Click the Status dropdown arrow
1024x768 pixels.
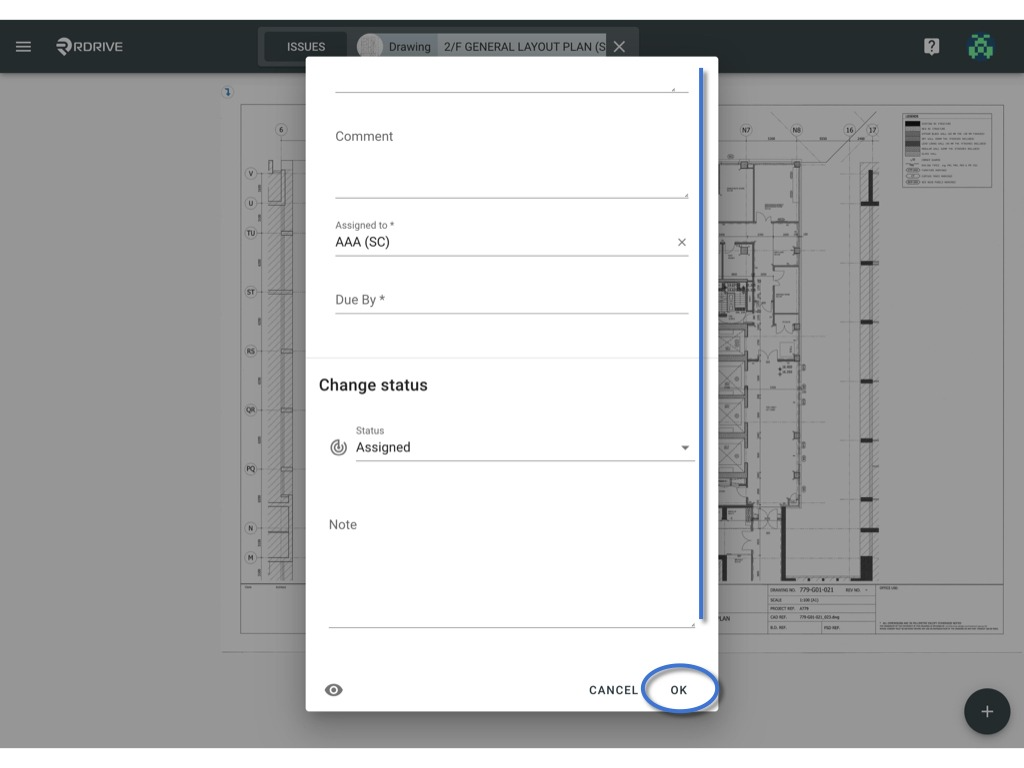pyautogui.click(x=685, y=448)
